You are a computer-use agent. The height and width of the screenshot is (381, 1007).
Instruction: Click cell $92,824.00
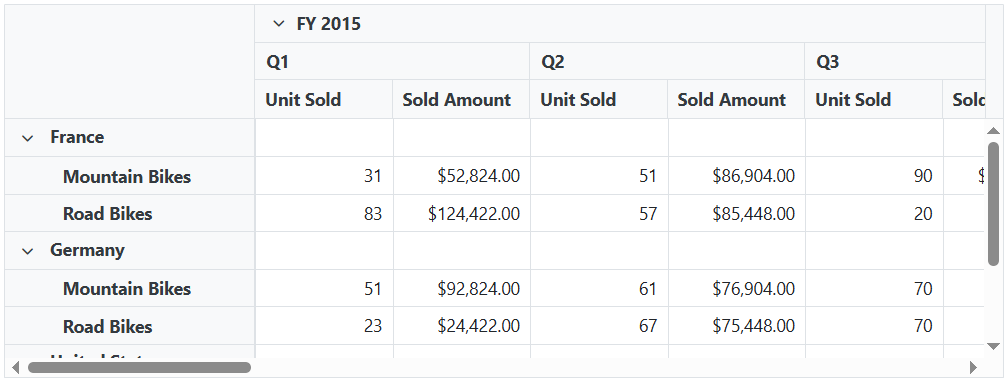(461, 288)
